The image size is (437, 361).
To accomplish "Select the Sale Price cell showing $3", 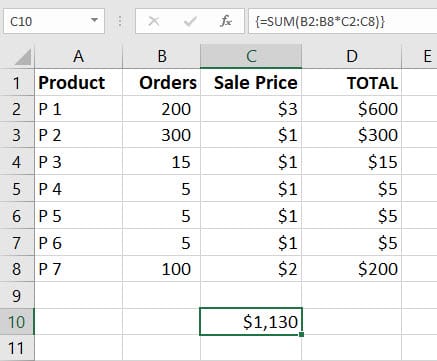I will (x=251, y=109).
